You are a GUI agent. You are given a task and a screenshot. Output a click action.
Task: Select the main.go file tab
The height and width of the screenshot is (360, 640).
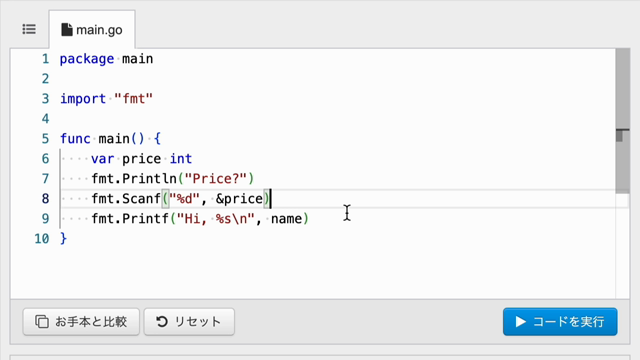coord(92,30)
